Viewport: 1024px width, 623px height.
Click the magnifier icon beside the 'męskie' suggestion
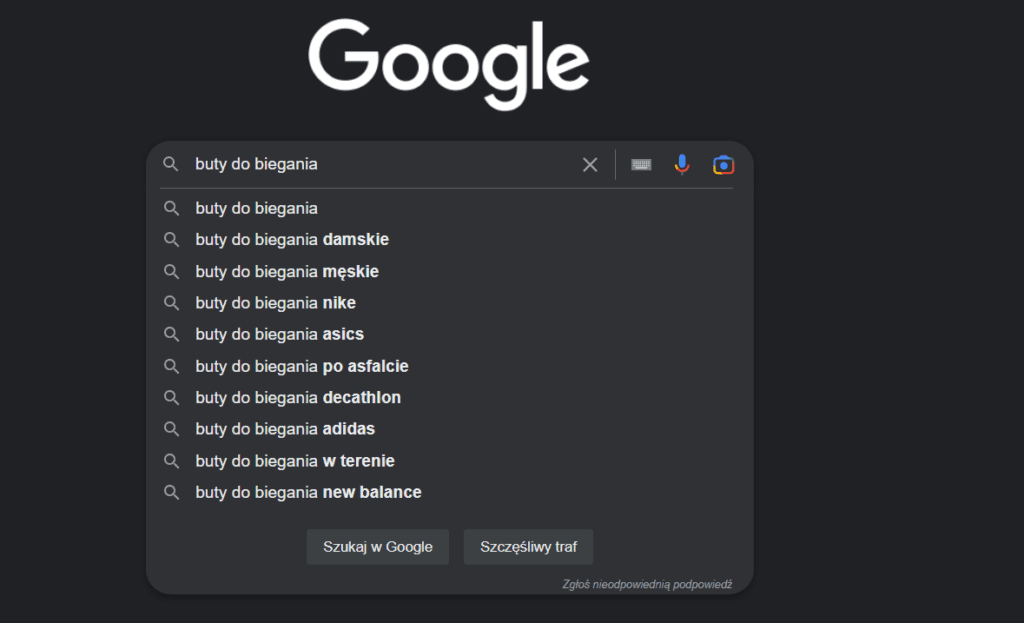pos(171,271)
